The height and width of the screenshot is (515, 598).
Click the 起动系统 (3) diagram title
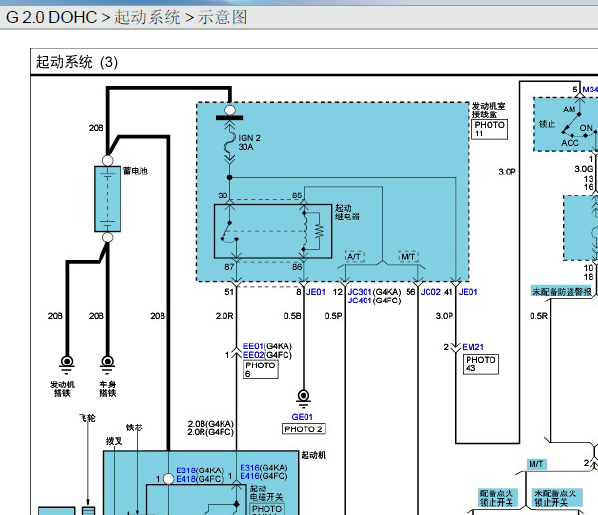click(77, 62)
